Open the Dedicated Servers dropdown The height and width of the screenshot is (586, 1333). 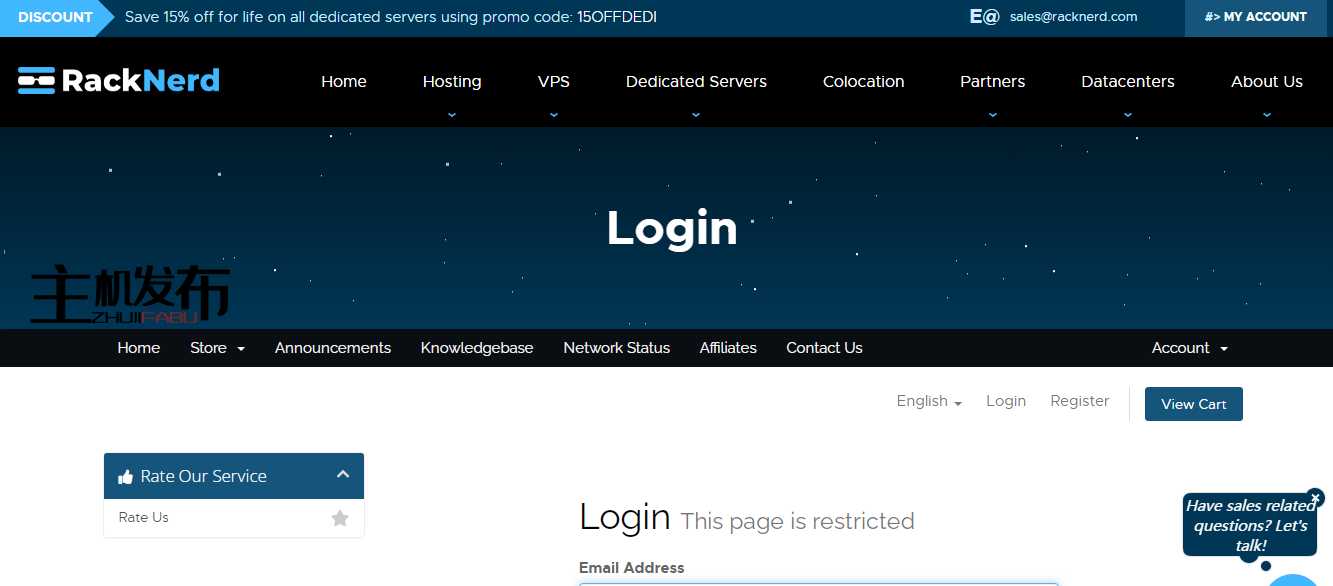[x=696, y=82]
